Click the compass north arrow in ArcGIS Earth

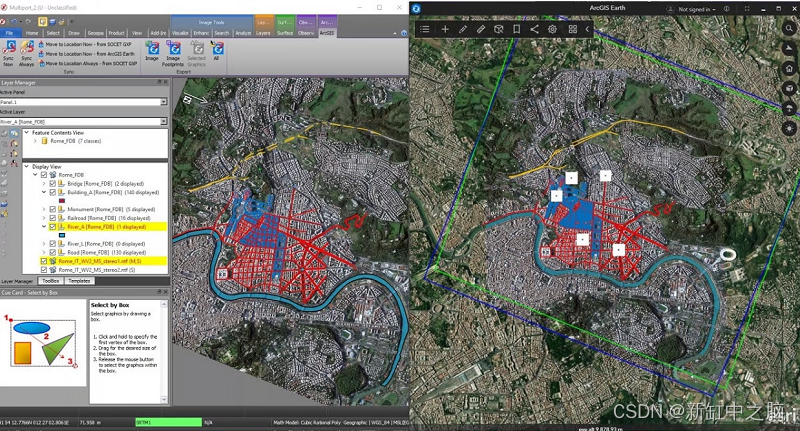789,48
